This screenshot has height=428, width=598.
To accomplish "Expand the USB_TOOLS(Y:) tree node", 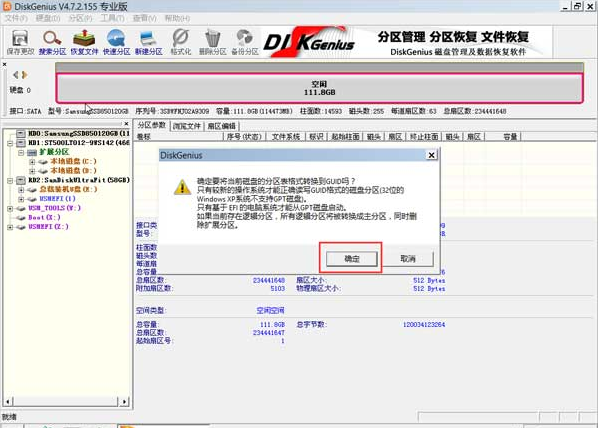I will point(10,208).
